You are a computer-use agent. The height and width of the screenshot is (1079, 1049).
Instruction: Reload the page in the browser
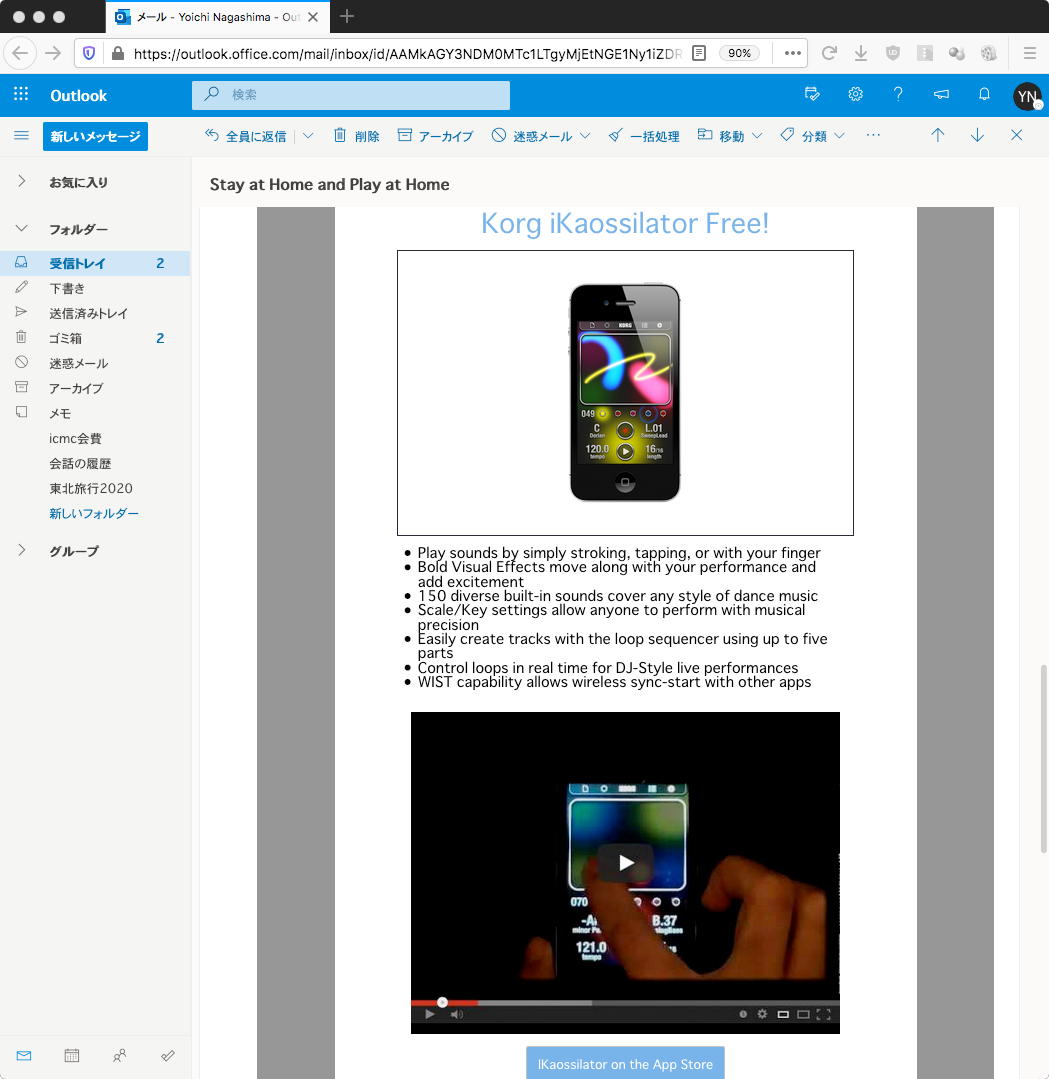click(829, 53)
